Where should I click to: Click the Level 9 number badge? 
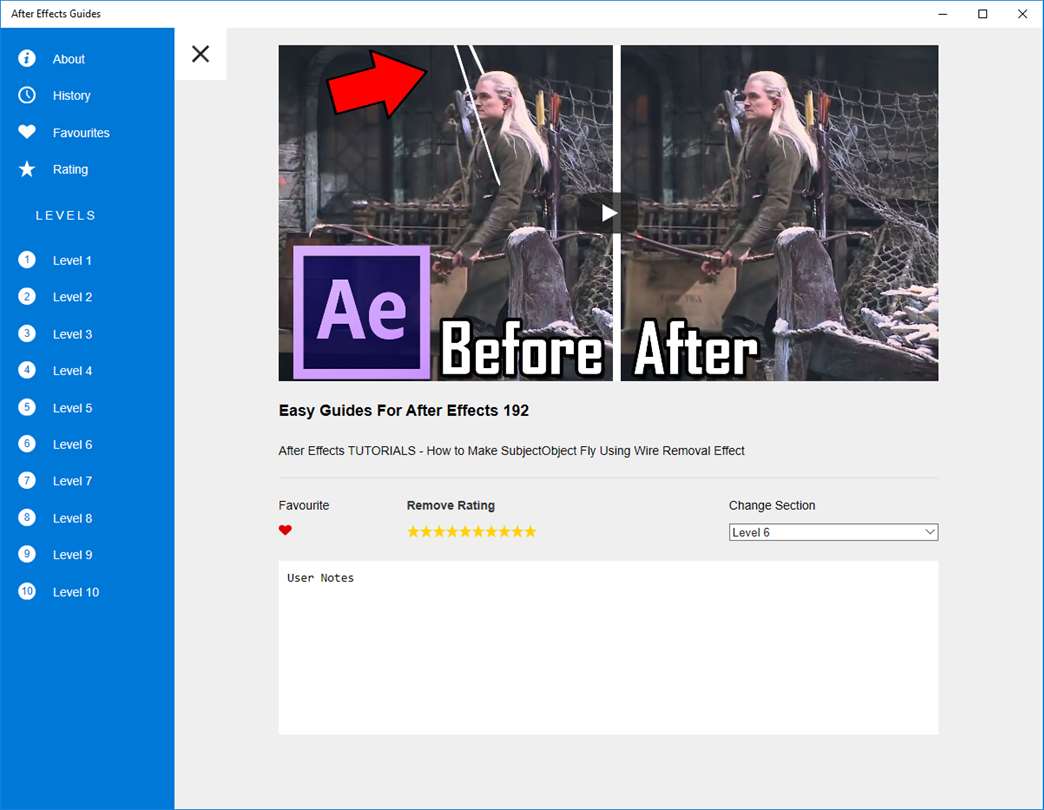point(27,554)
